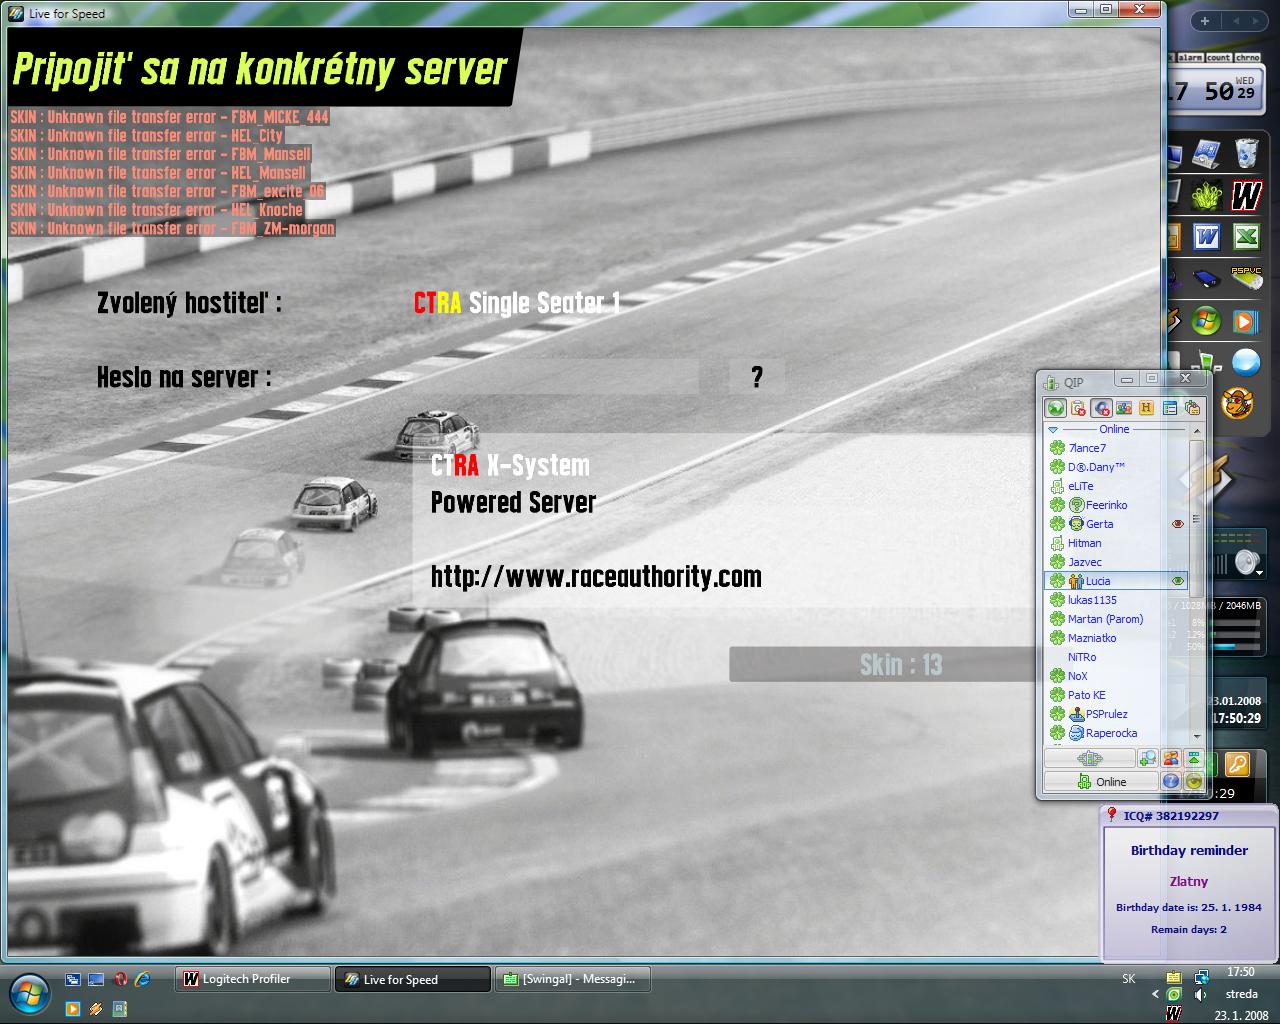
Task: Click the wide QIP button above Online status
Action: coord(1090,759)
